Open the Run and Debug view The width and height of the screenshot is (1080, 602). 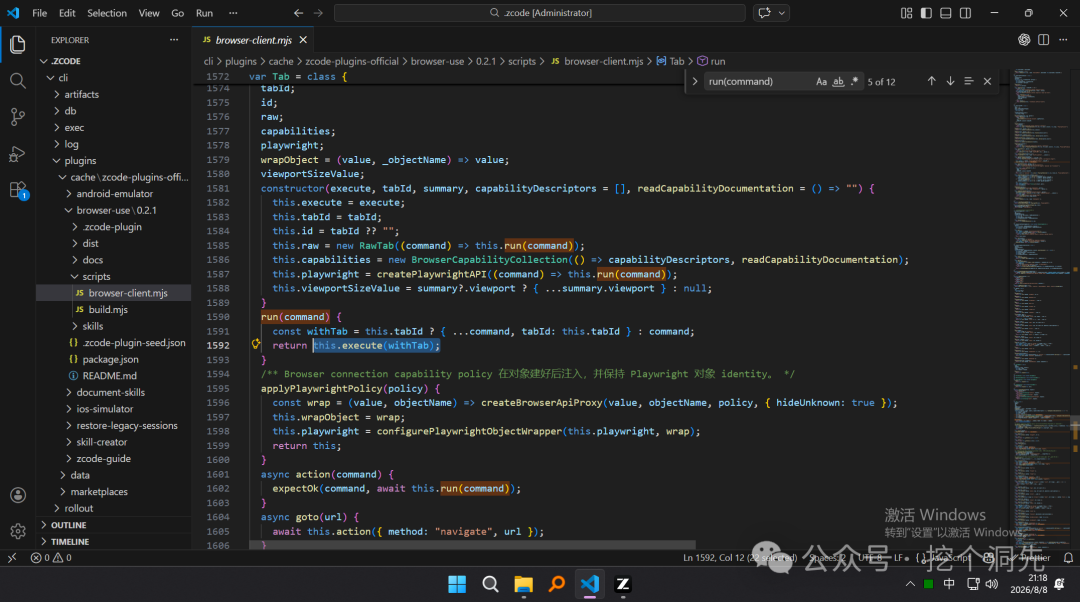[x=18, y=154]
